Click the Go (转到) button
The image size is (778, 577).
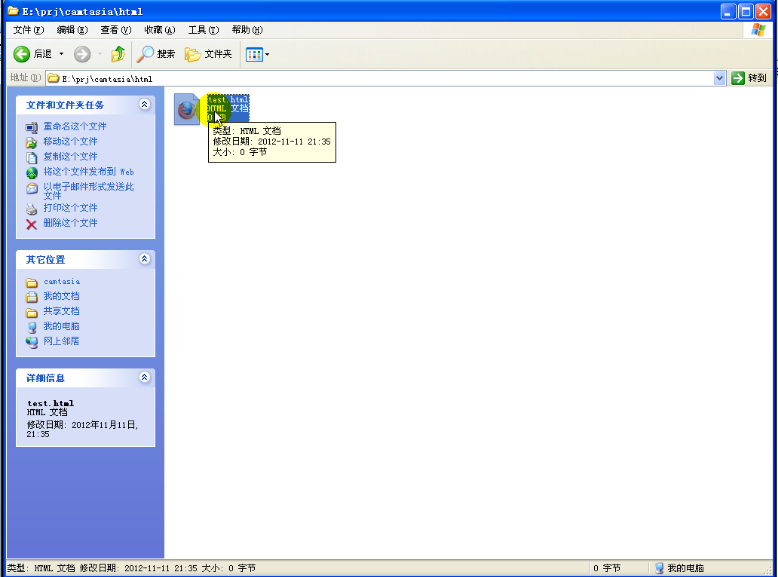[x=749, y=78]
